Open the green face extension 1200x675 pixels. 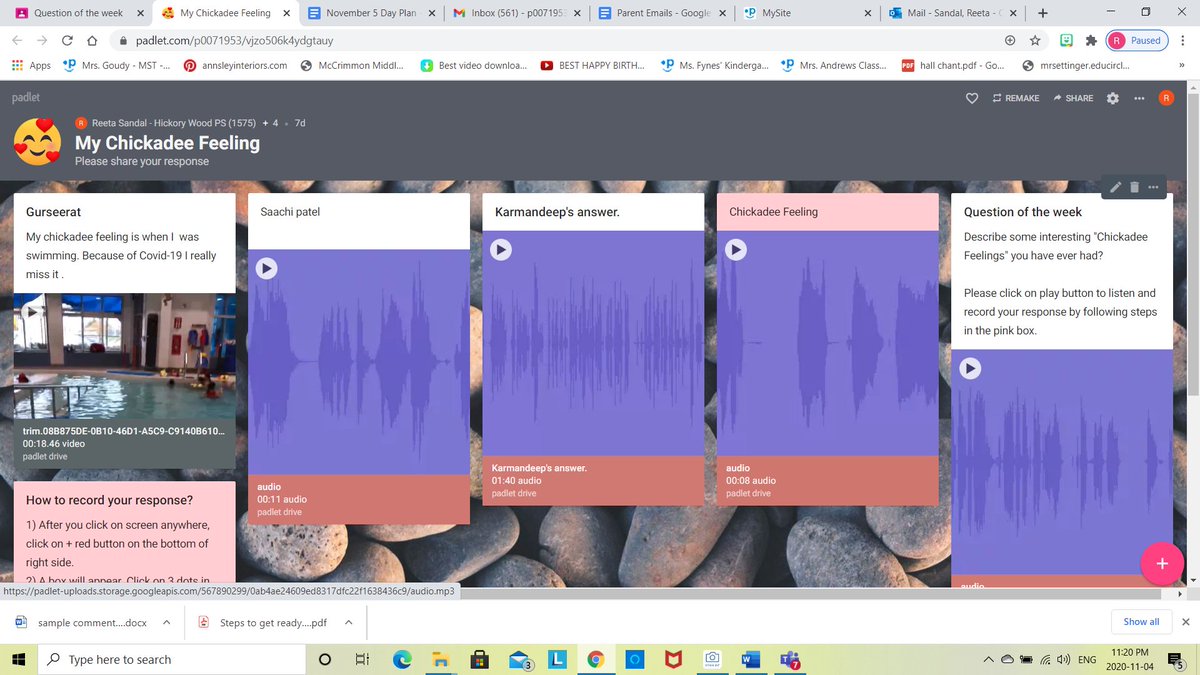click(1066, 41)
